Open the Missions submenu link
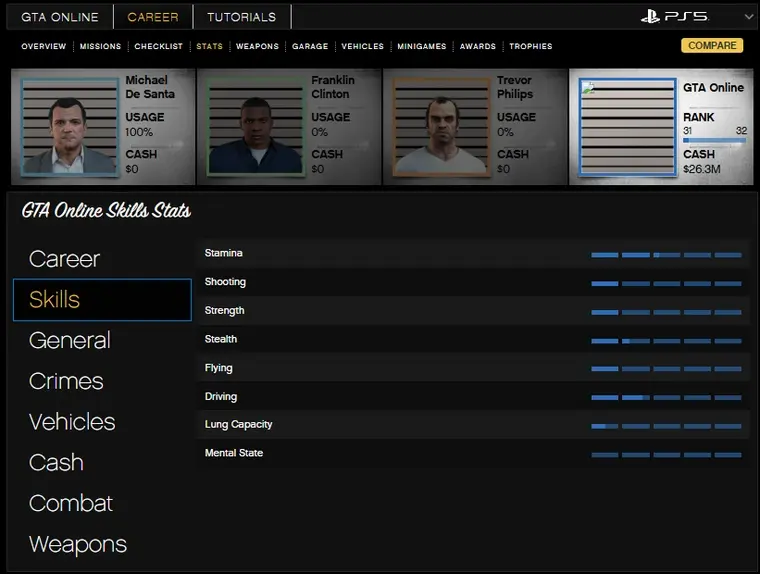The width and height of the screenshot is (760, 574). pyautogui.click(x=100, y=46)
